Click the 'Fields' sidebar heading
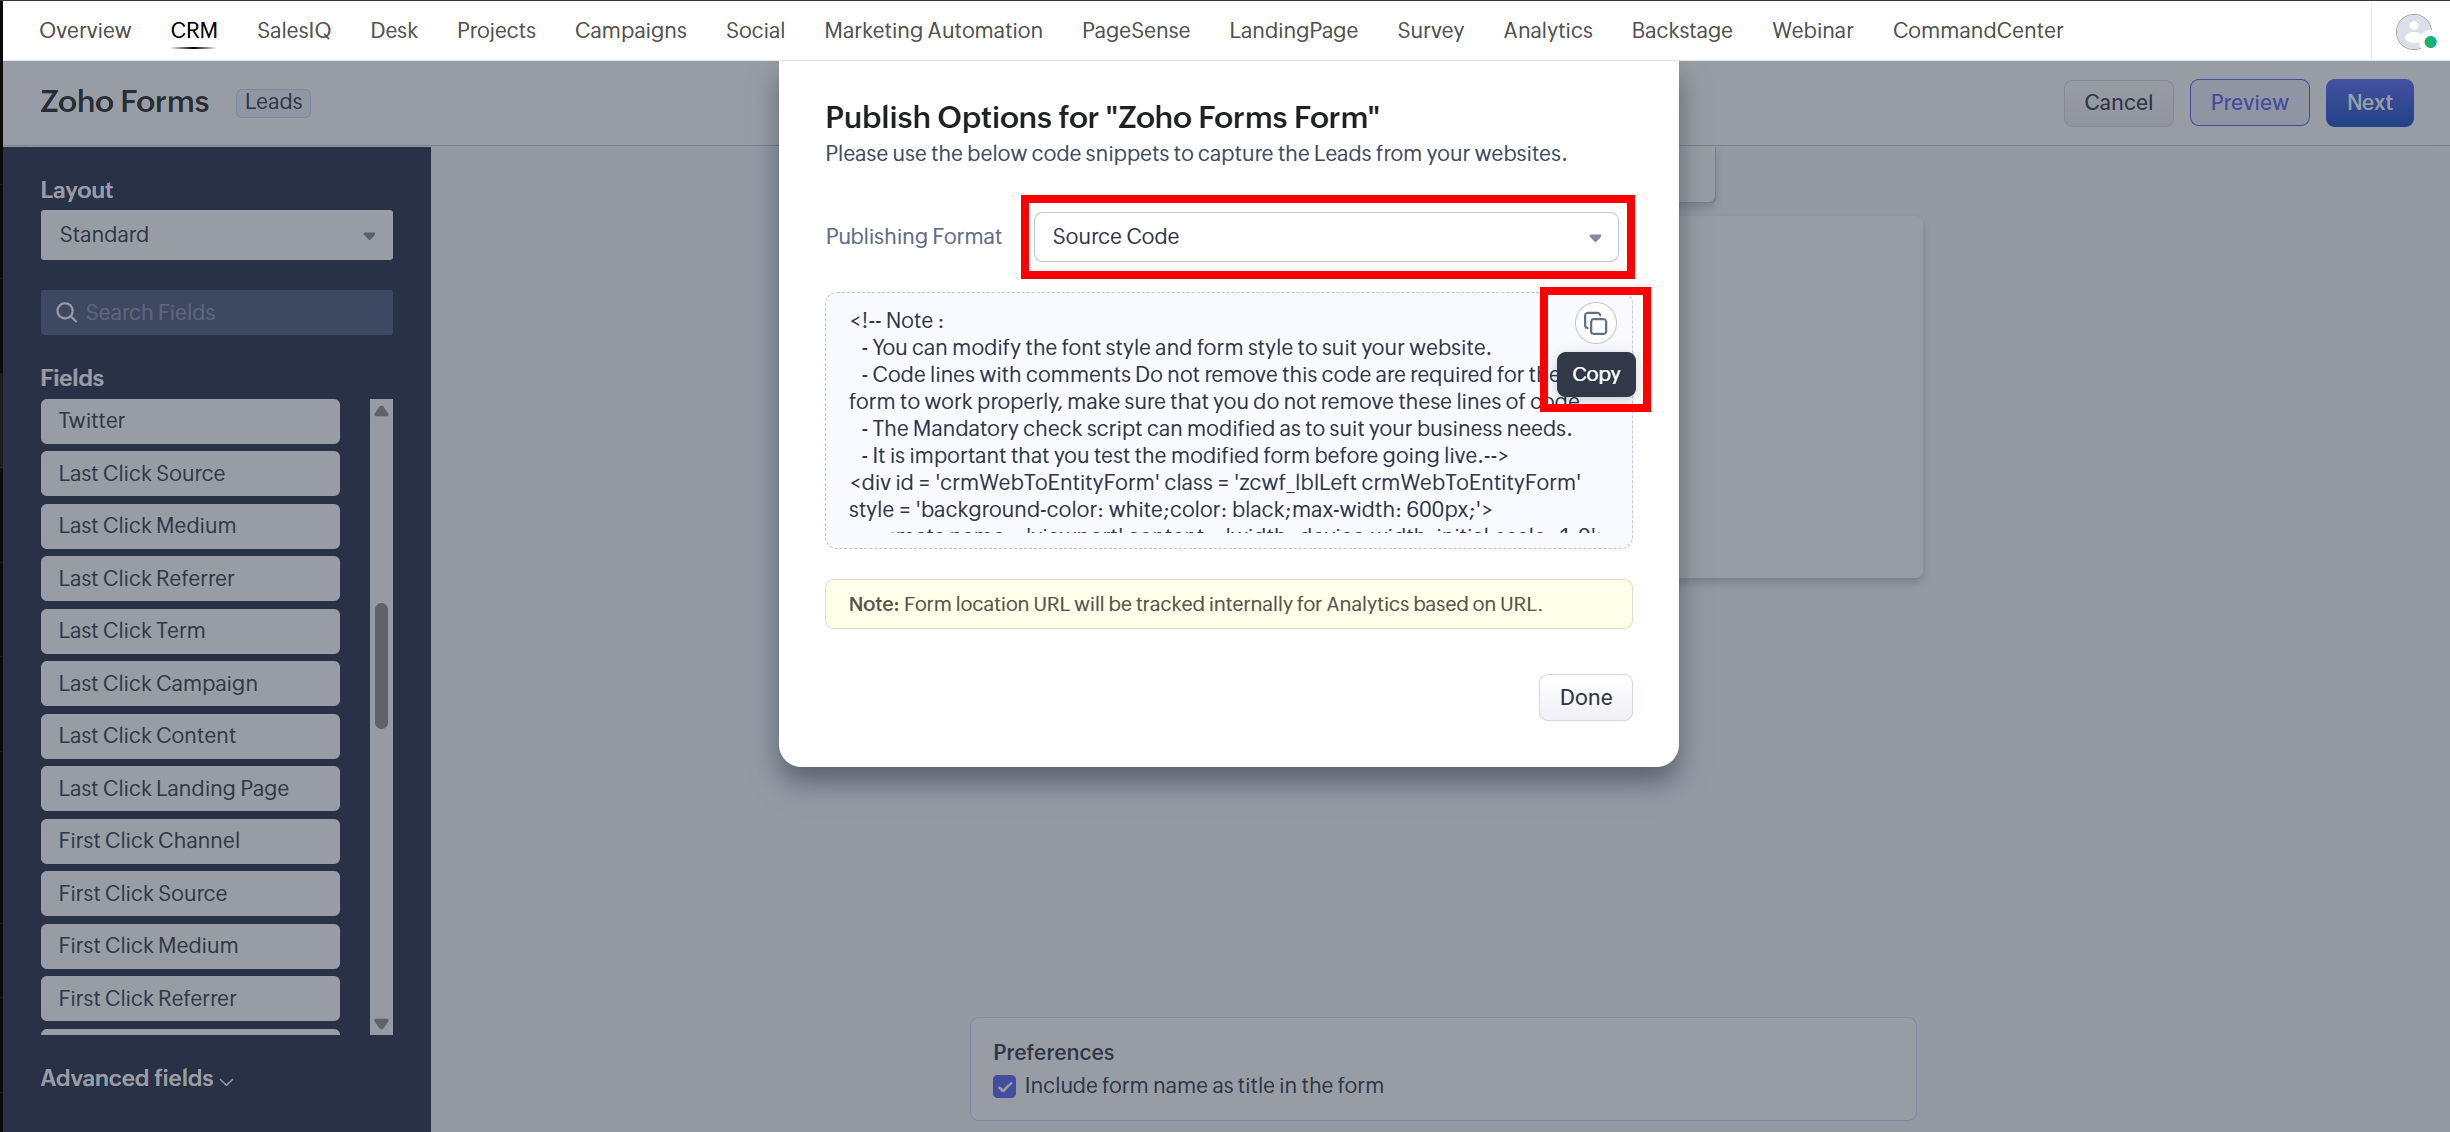The image size is (2450, 1132). 72,378
